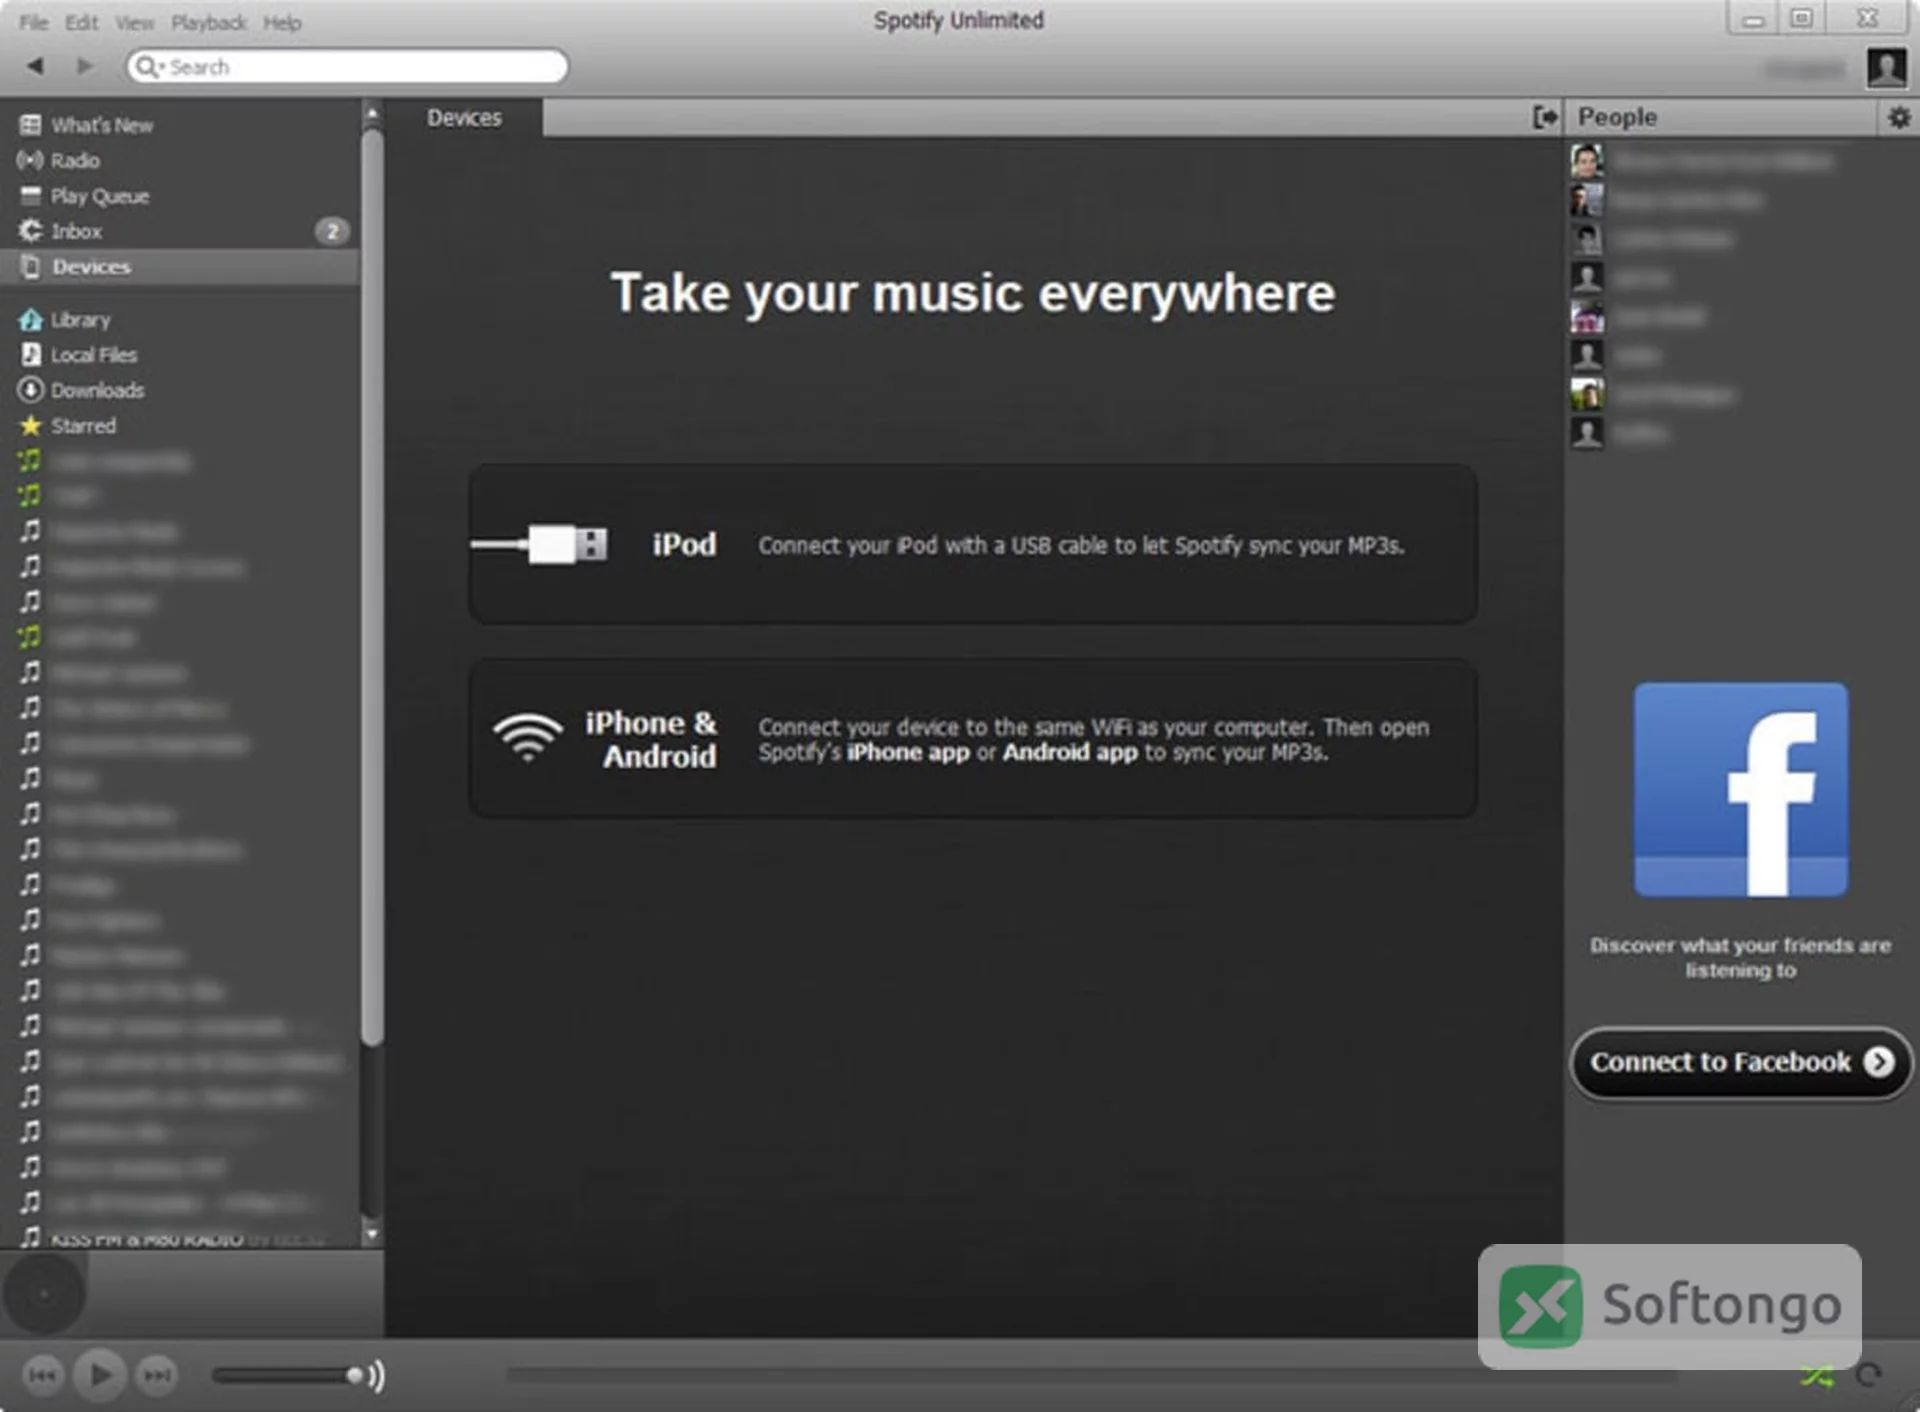
Task: Click the Search input field
Action: 347,67
